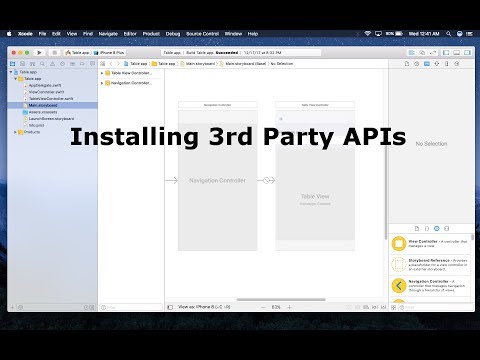
Task: Pick the Storyboard Reference library object
Action: pyautogui.click(x=430, y=264)
